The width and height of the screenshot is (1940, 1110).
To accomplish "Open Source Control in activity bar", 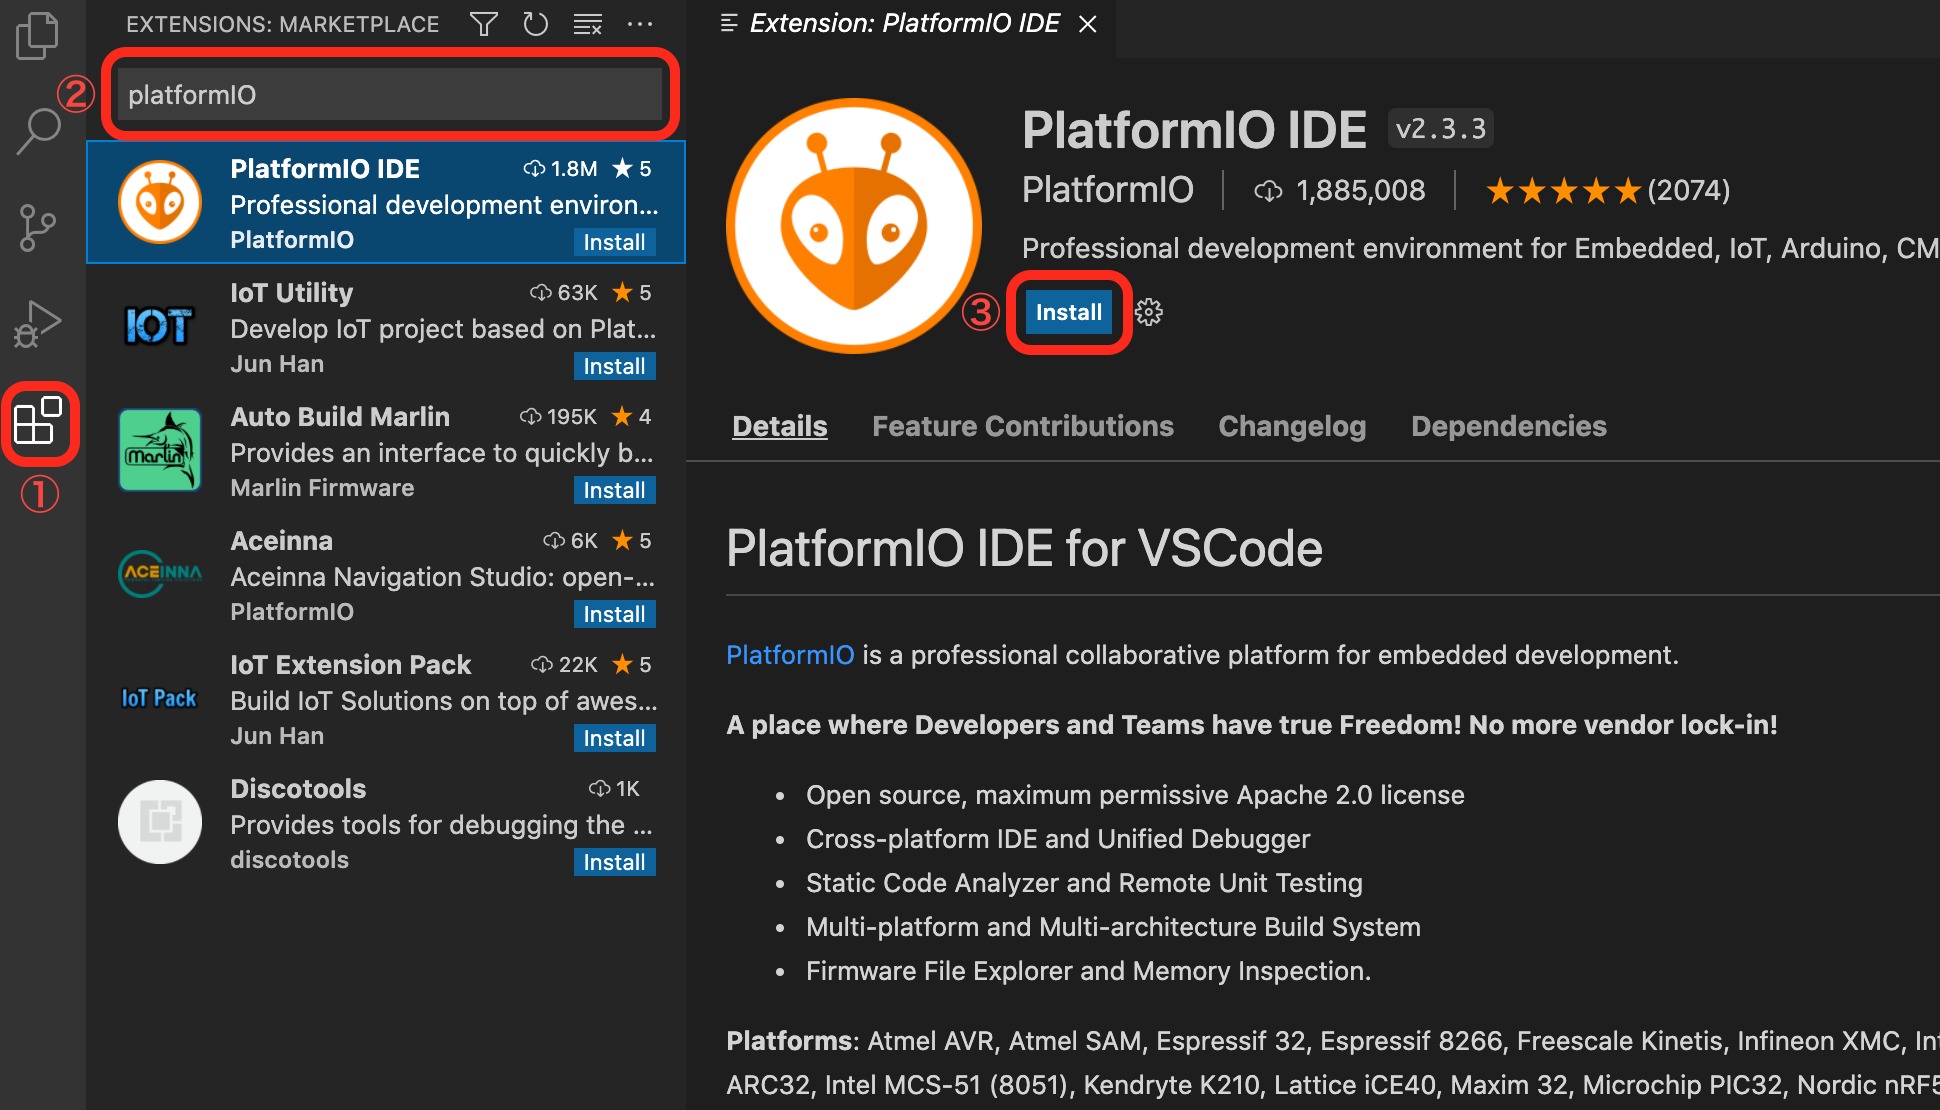I will (x=40, y=226).
